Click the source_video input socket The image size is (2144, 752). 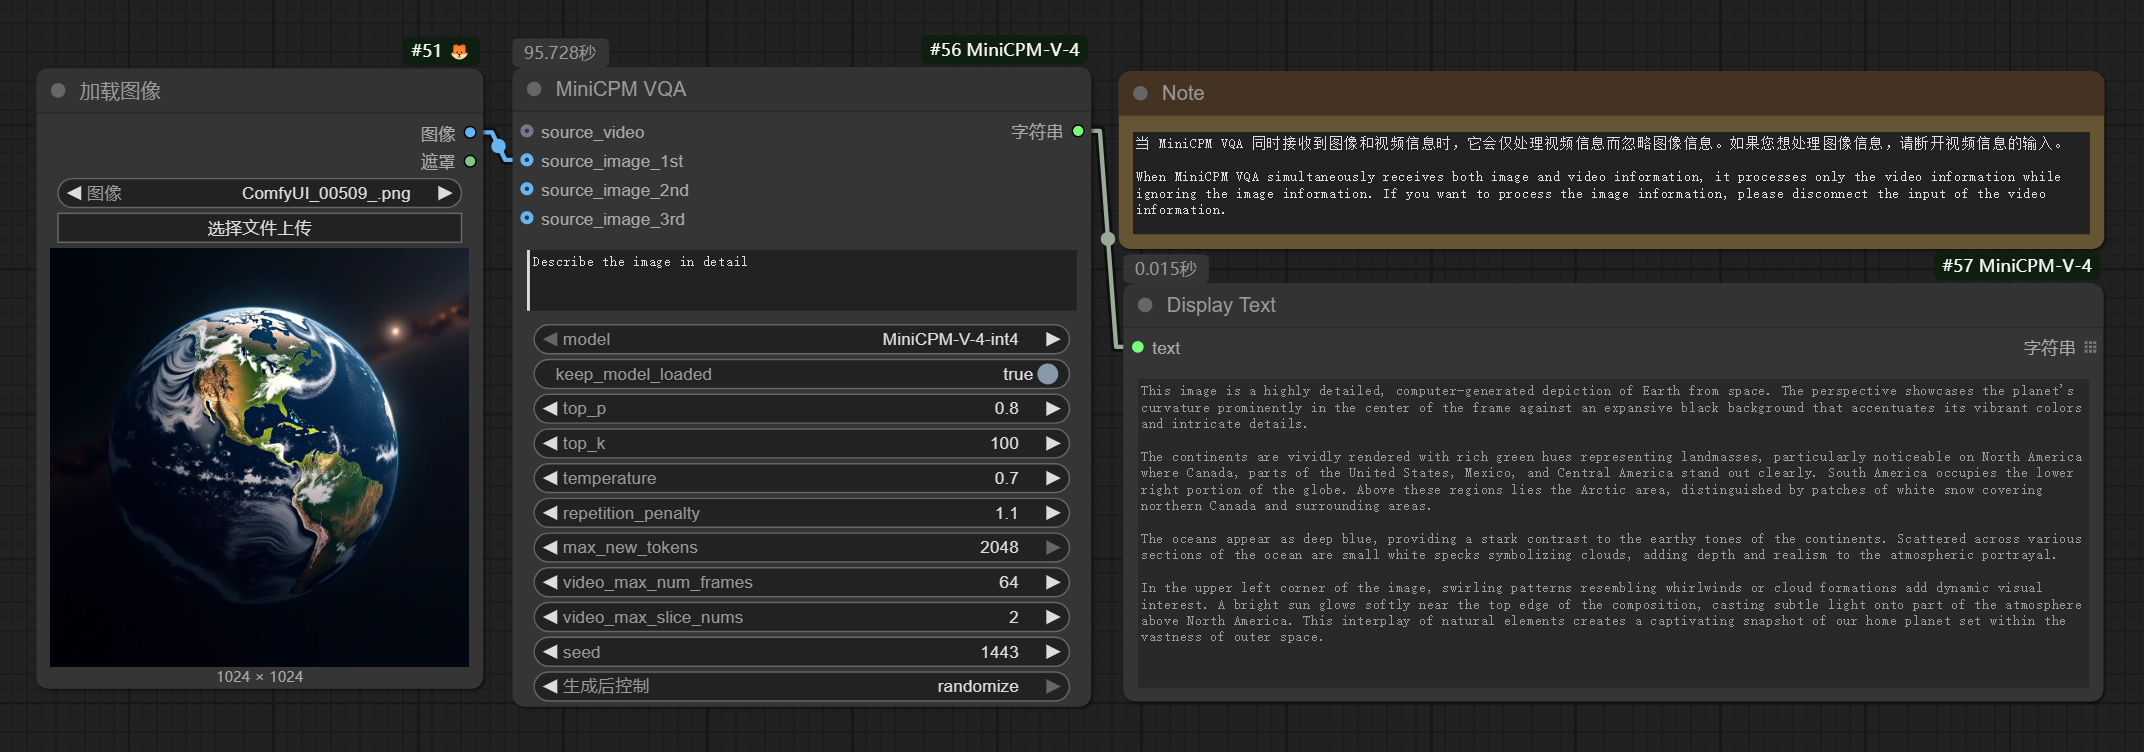[x=527, y=131]
